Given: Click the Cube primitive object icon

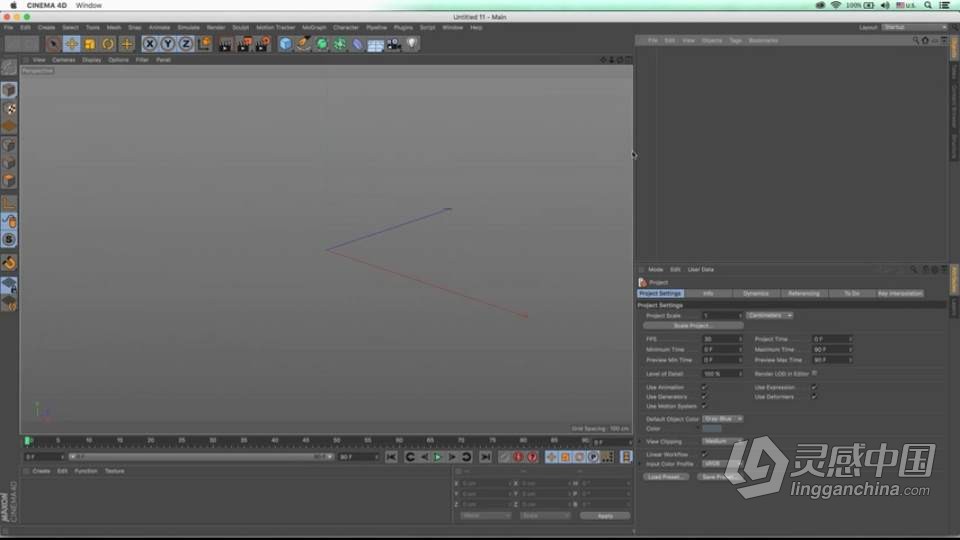Looking at the screenshot, I should [x=286, y=44].
